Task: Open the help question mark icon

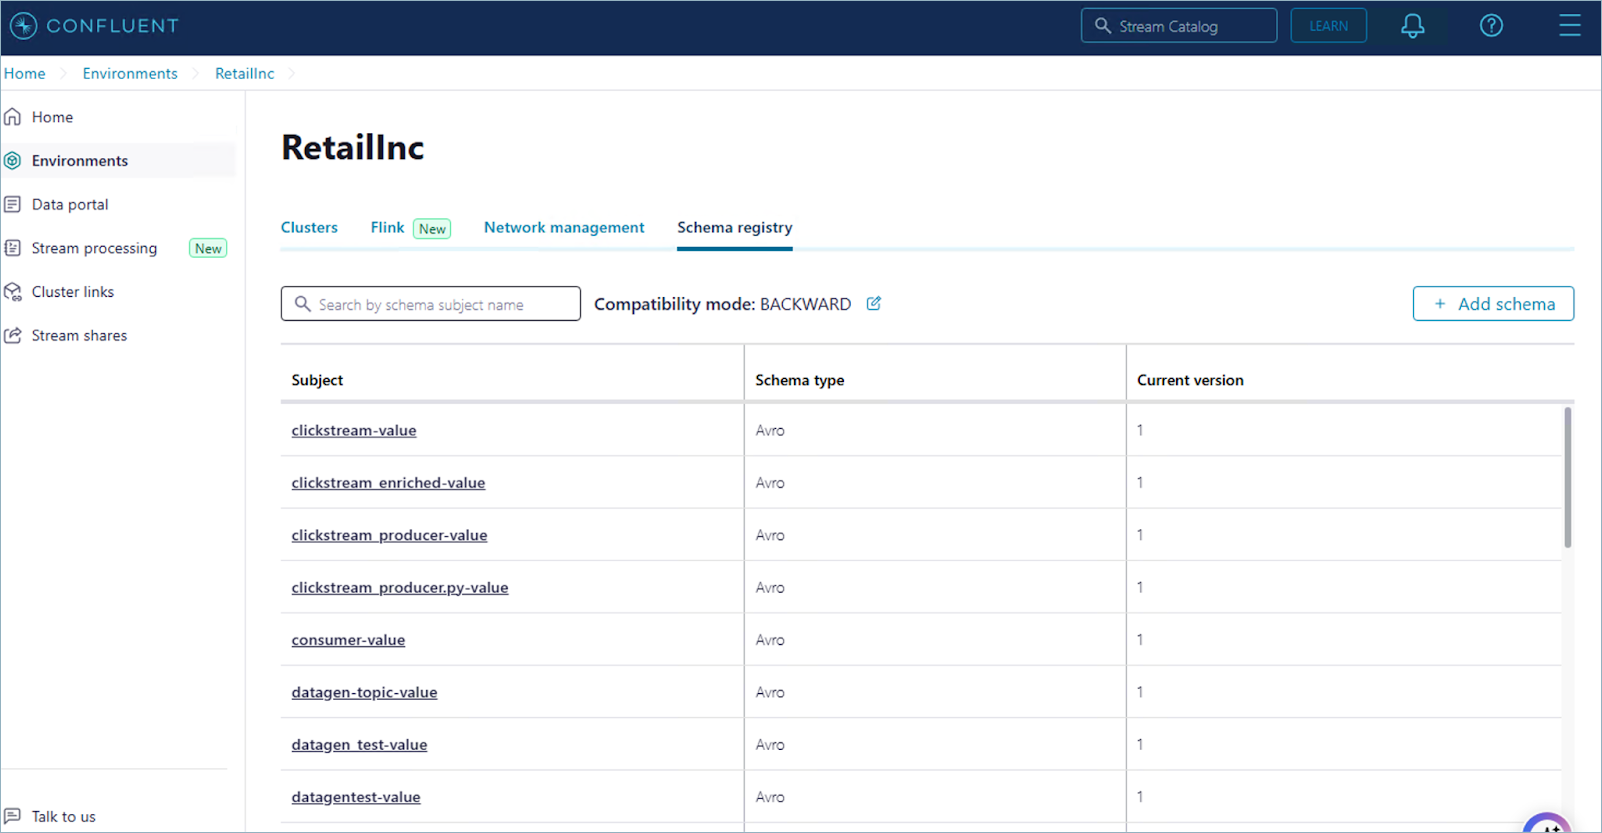Action: tap(1491, 26)
